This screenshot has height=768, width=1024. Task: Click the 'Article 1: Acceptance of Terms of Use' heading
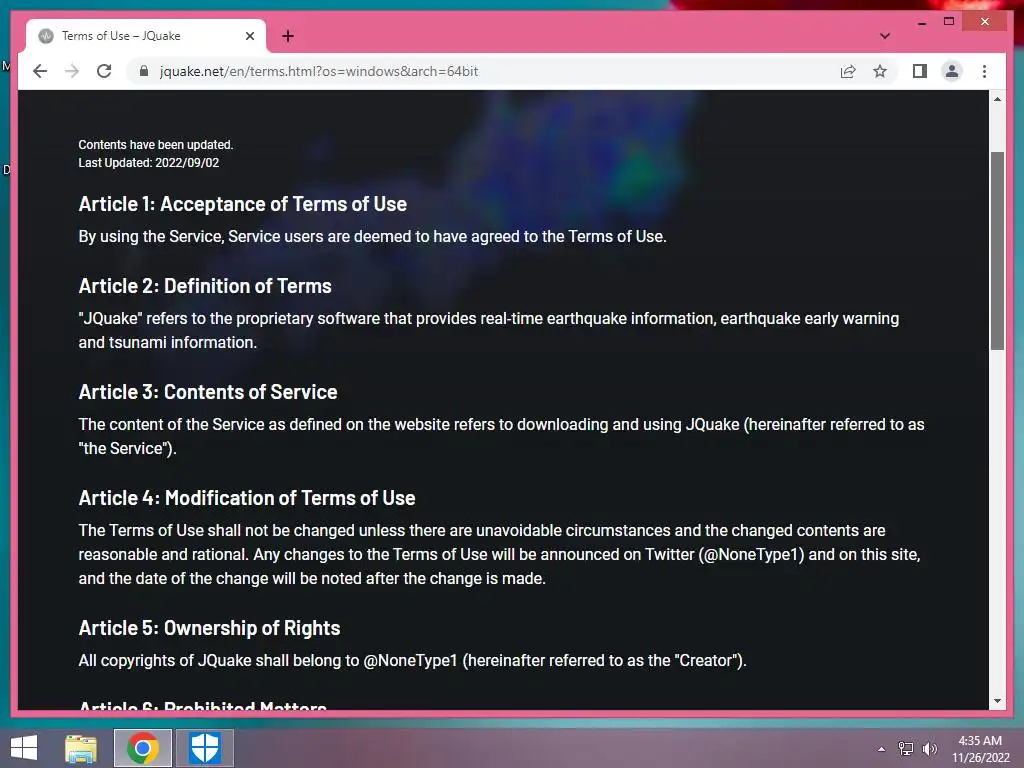pos(242,204)
